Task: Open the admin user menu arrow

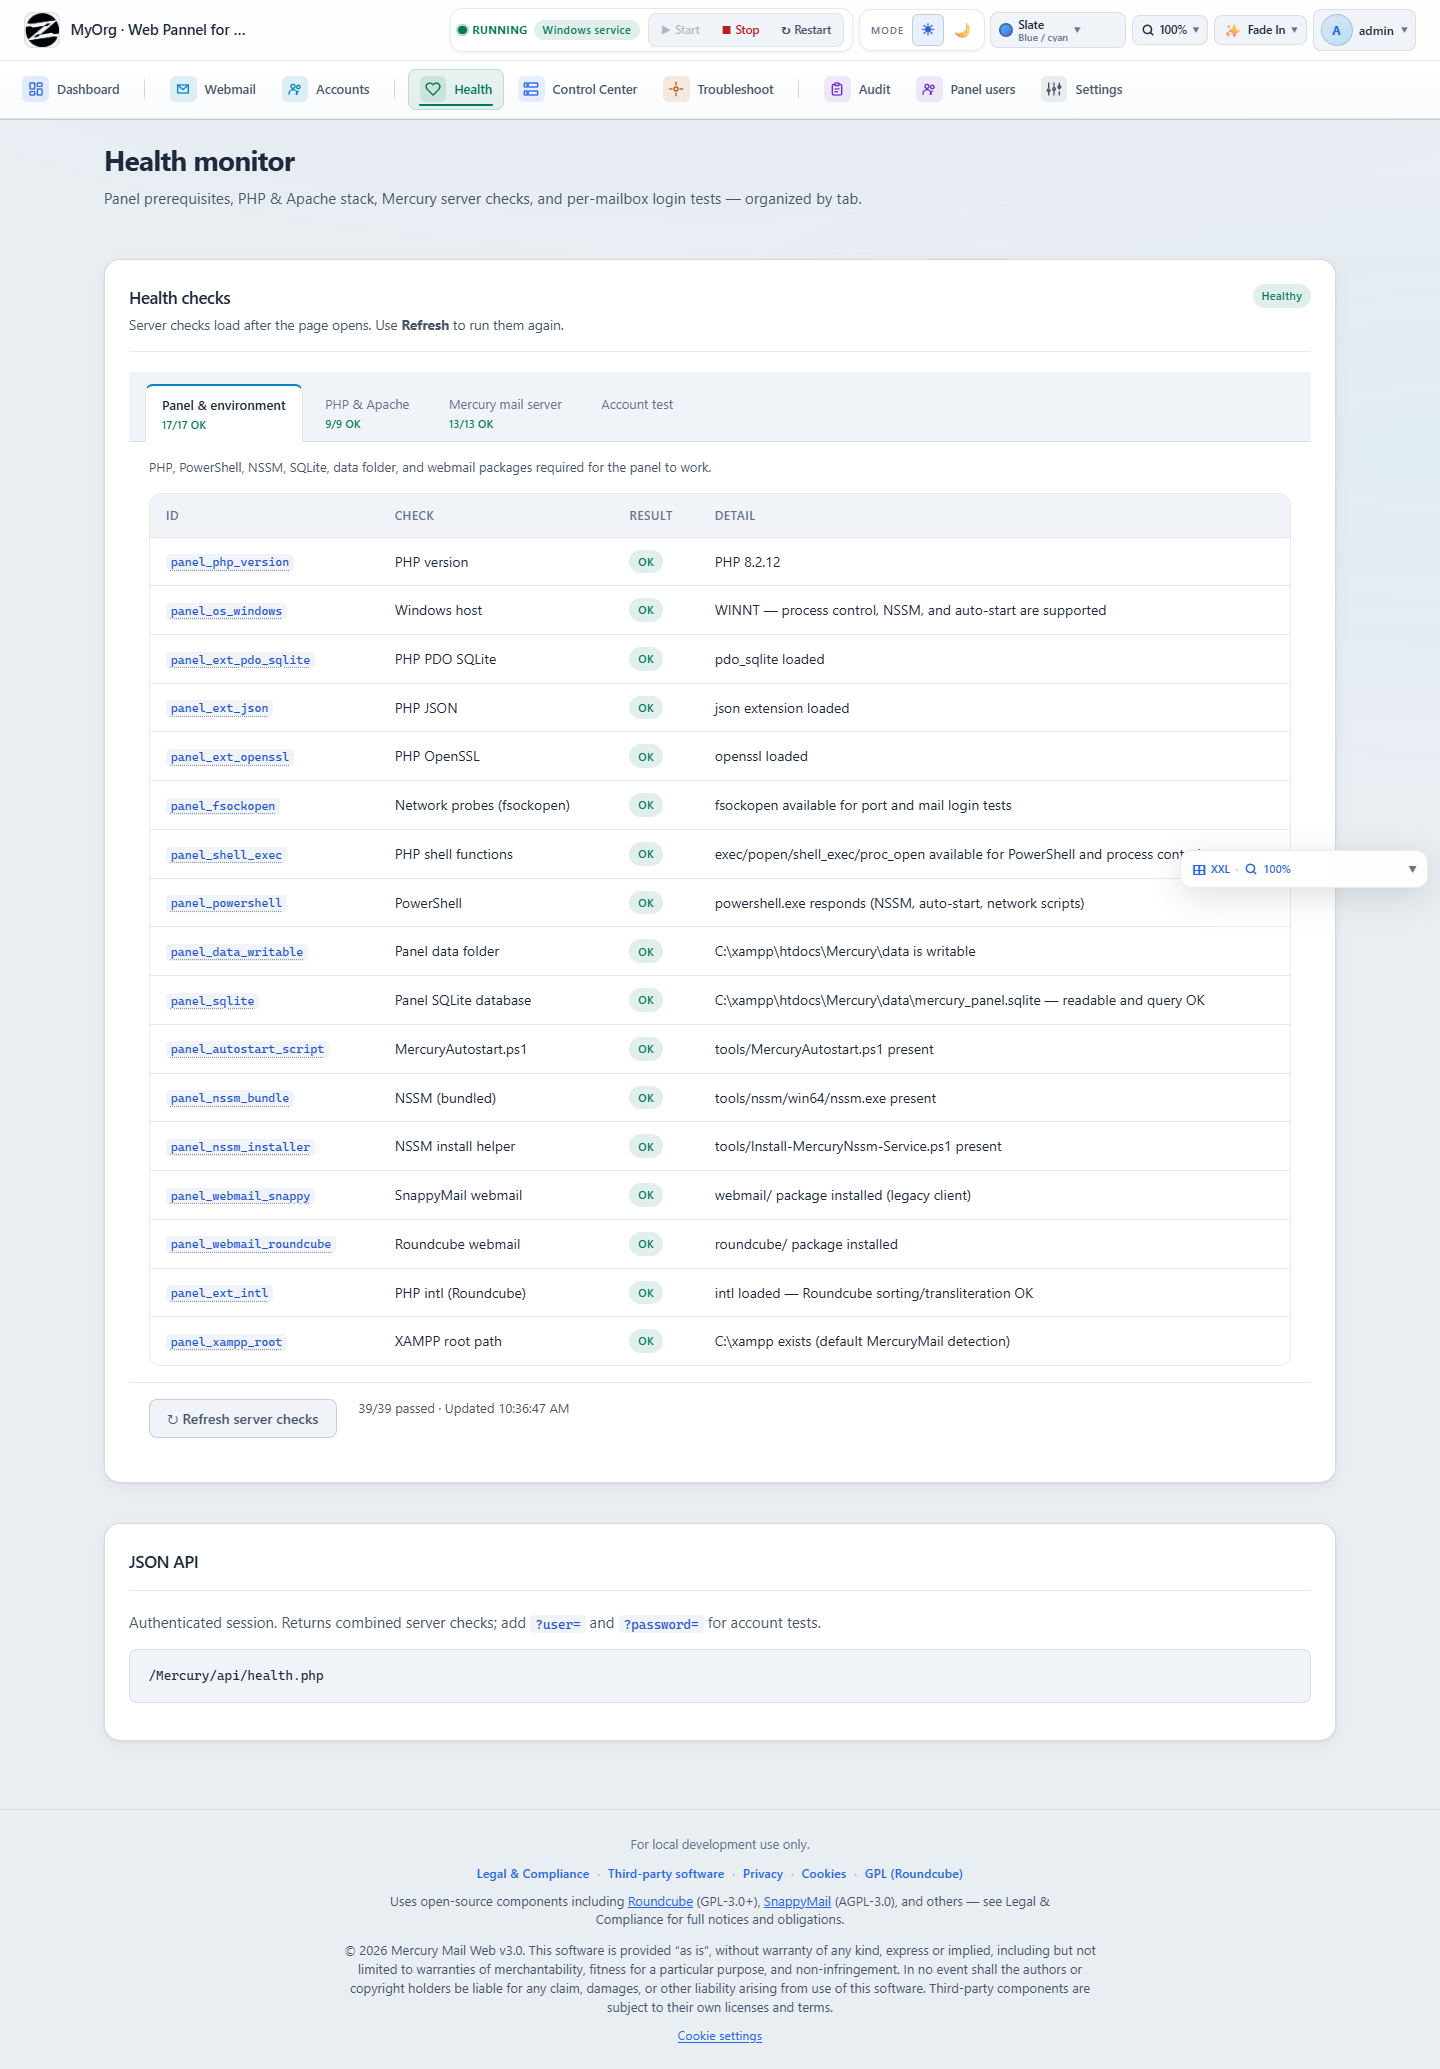Action: click(1404, 30)
